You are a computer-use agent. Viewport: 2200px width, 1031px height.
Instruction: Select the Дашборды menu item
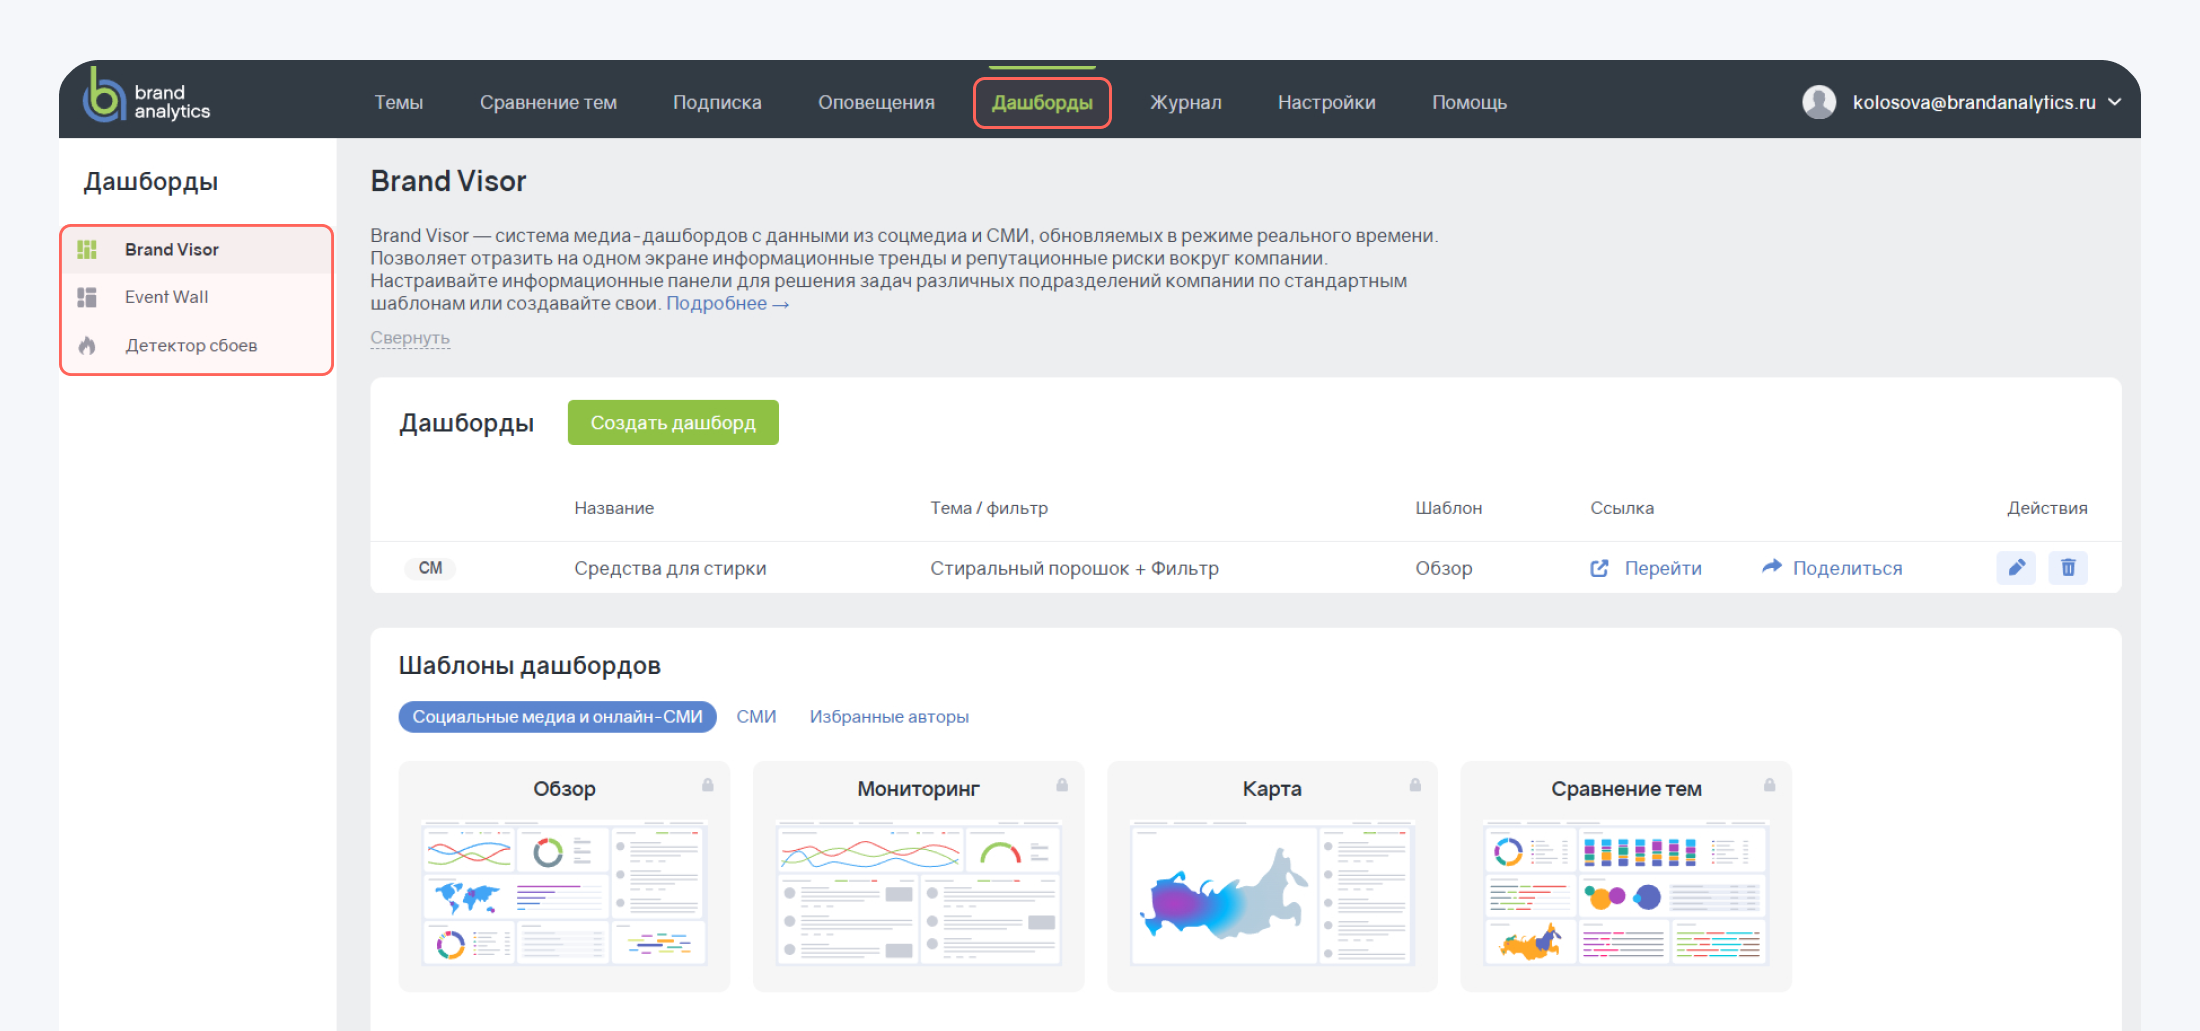[x=1042, y=102]
